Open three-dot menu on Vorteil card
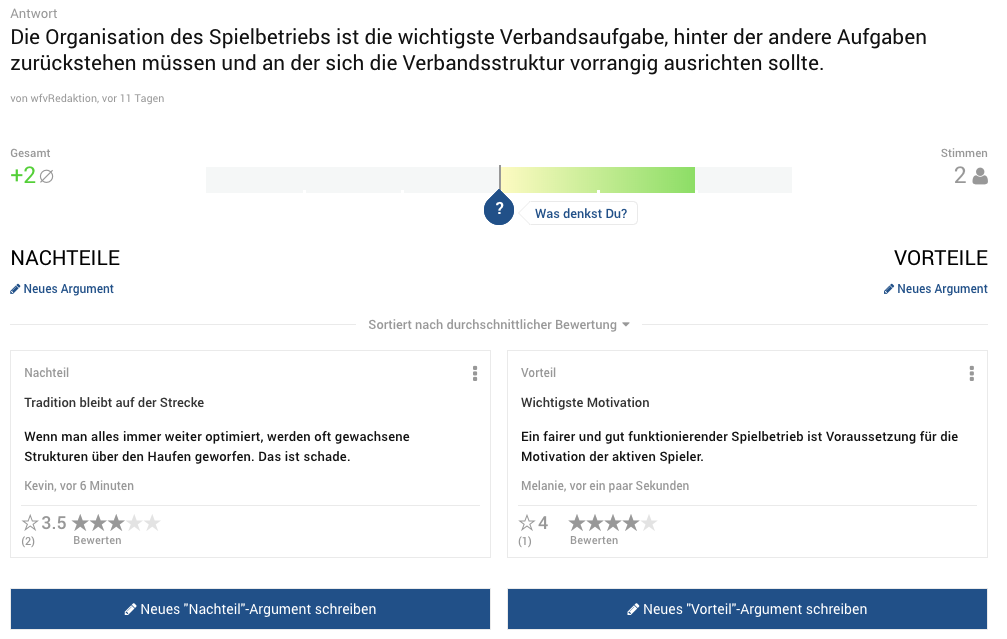This screenshot has width=1007, height=639. [x=971, y=374]
